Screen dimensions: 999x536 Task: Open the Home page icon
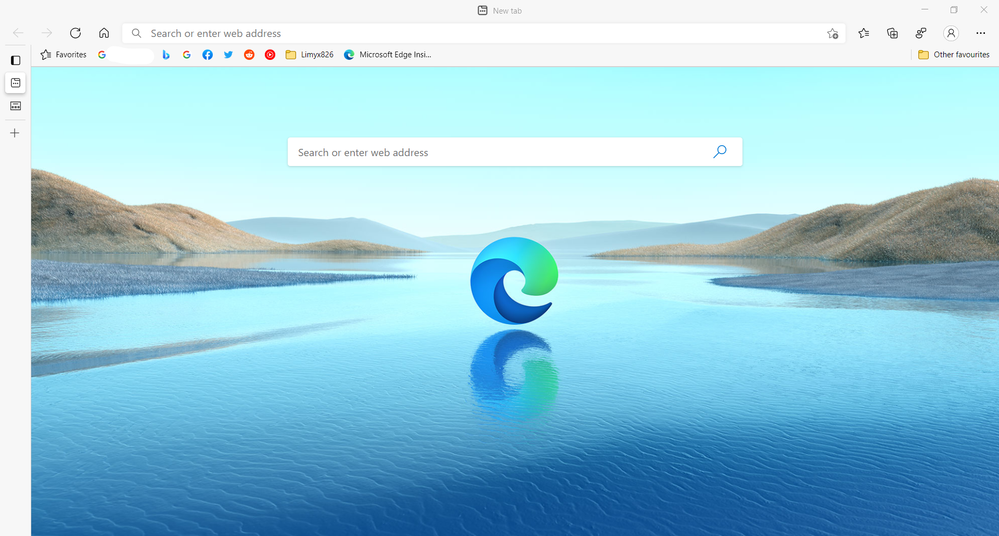104,33
